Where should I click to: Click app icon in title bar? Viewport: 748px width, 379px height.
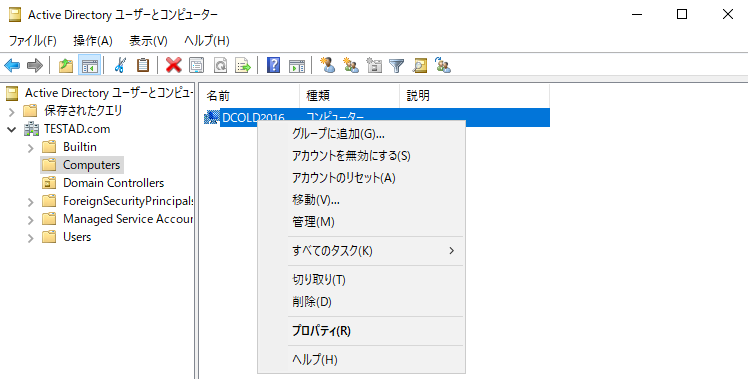click(15, 15)
